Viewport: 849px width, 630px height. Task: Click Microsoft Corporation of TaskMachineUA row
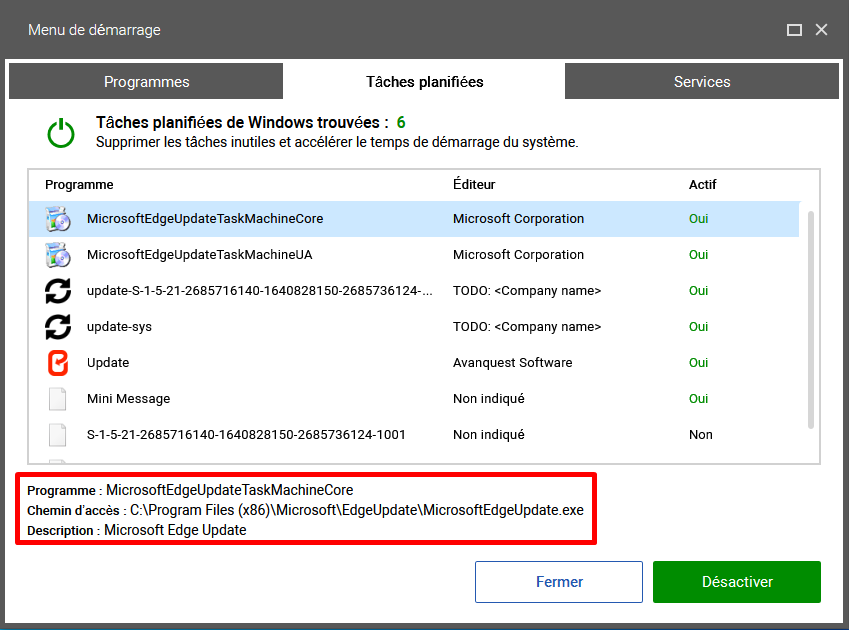518,254
